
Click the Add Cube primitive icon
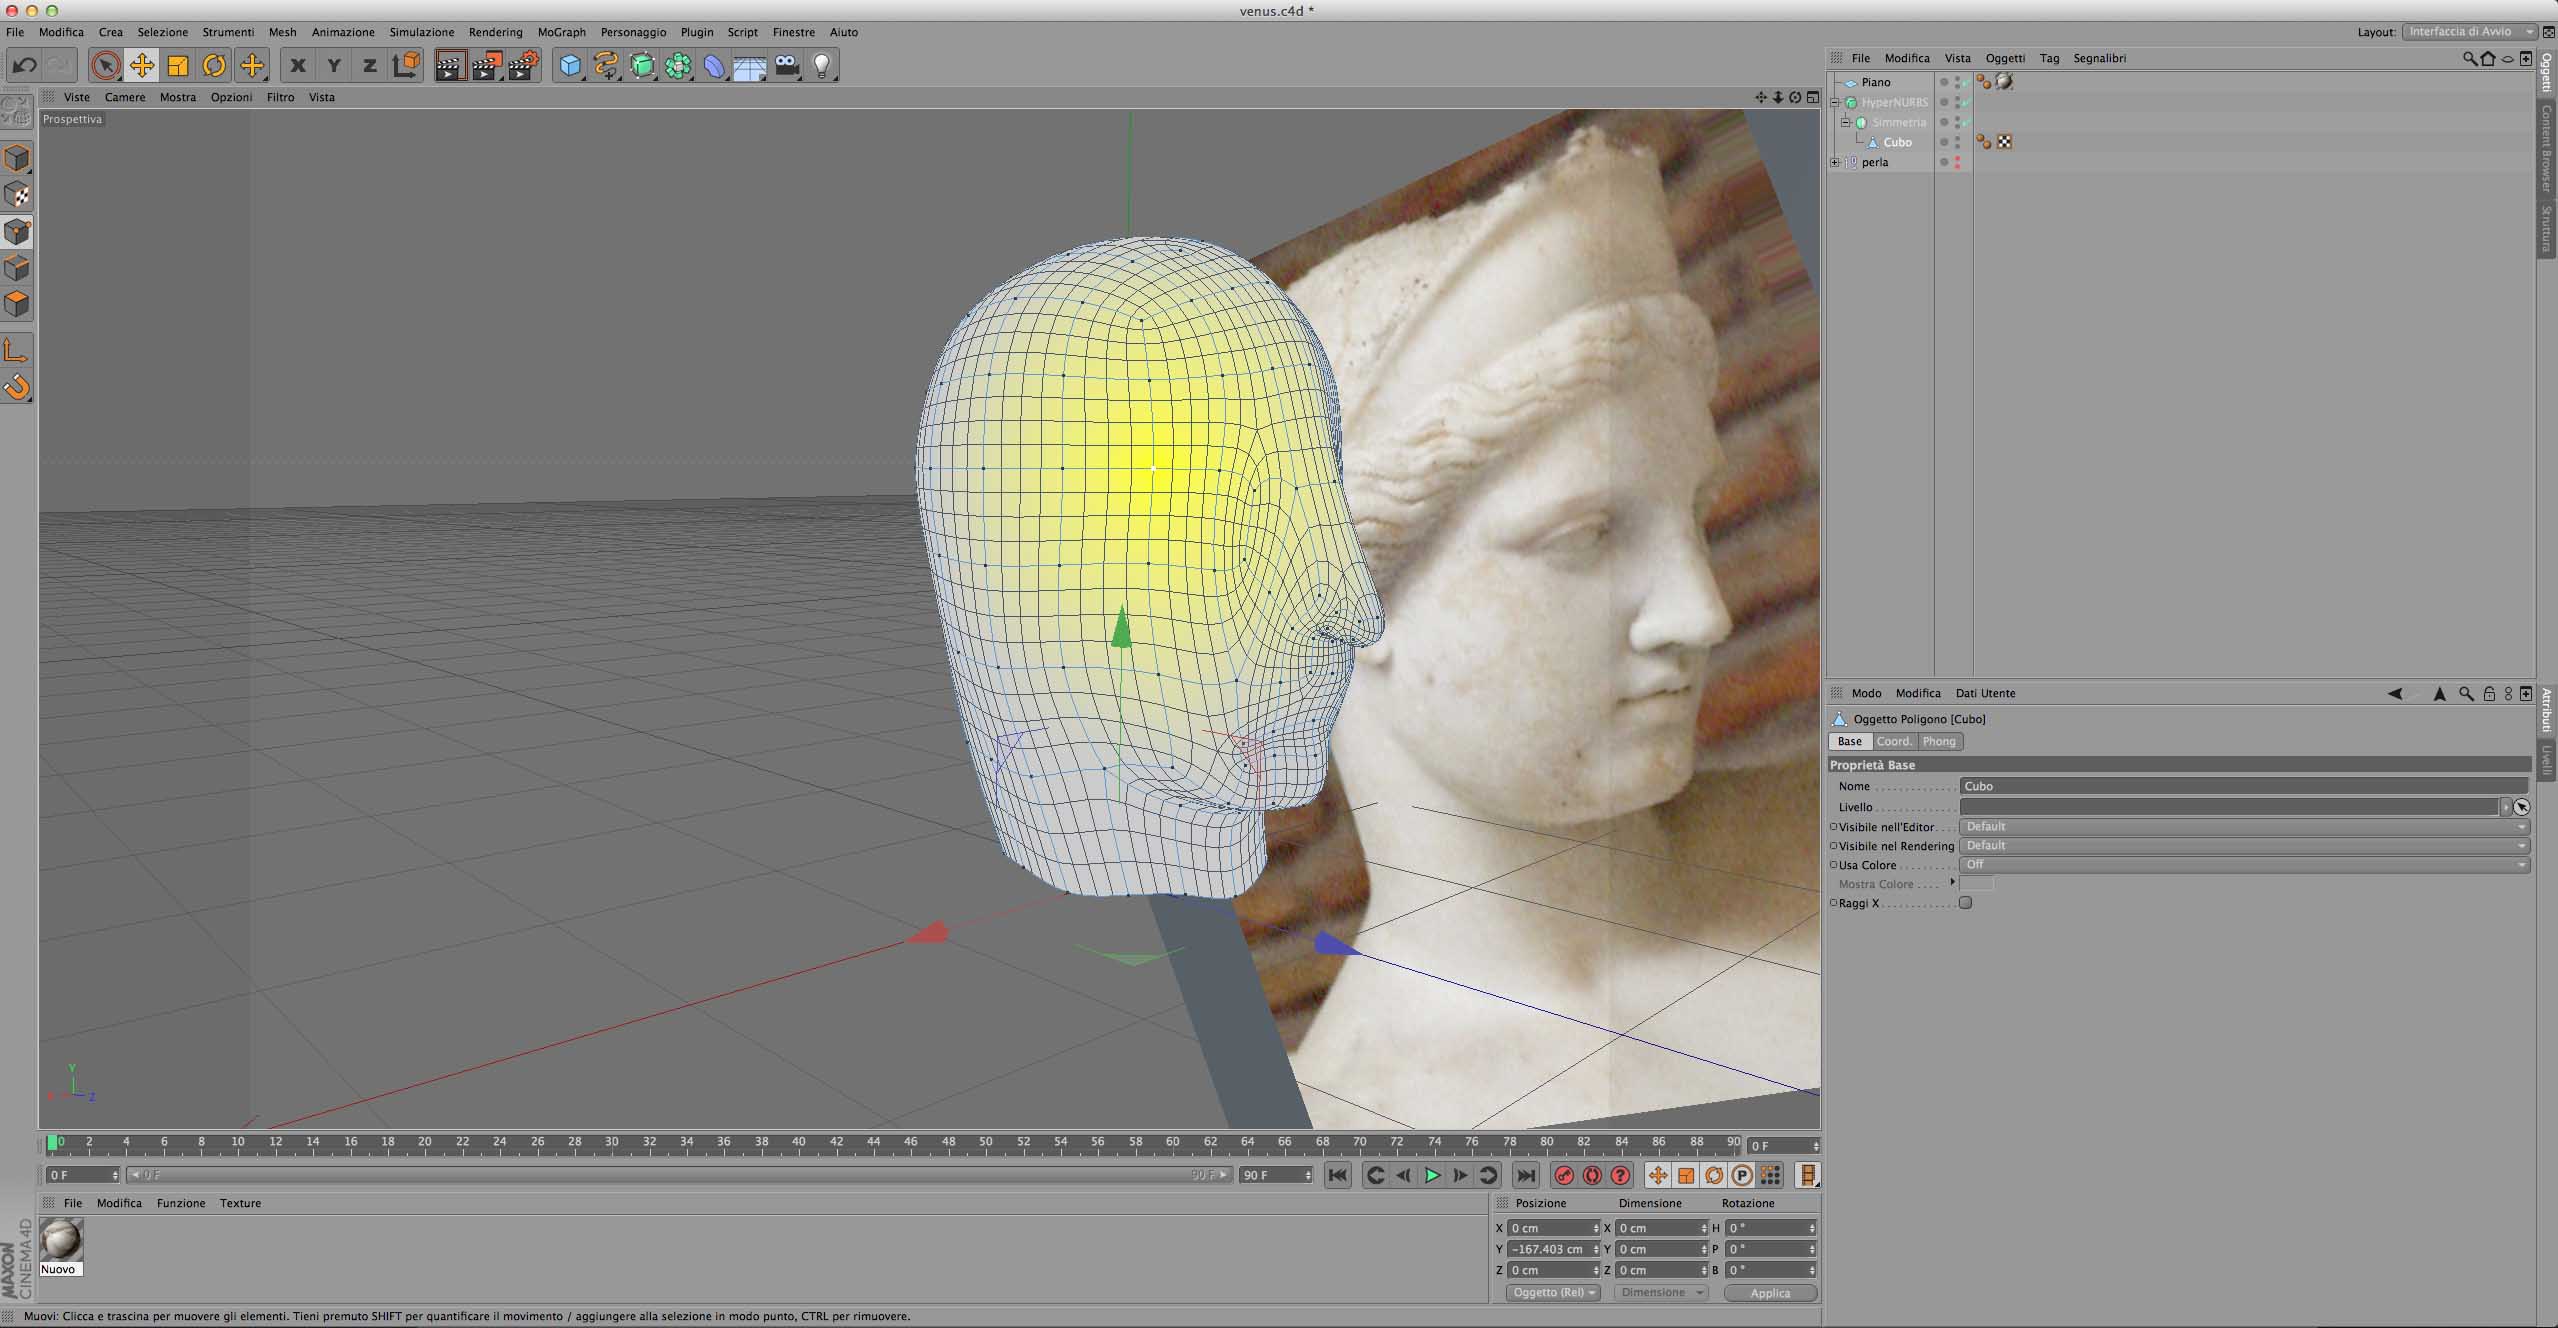tap(570, 66)
